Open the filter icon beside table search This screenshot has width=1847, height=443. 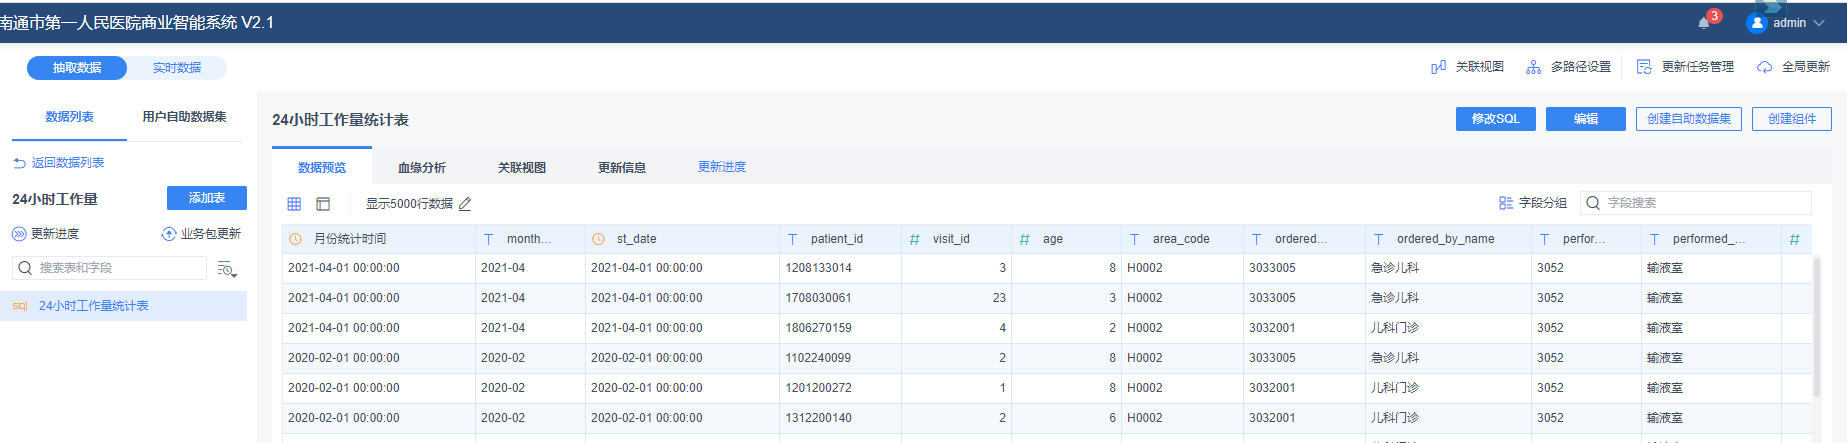(x=226, y=269)
